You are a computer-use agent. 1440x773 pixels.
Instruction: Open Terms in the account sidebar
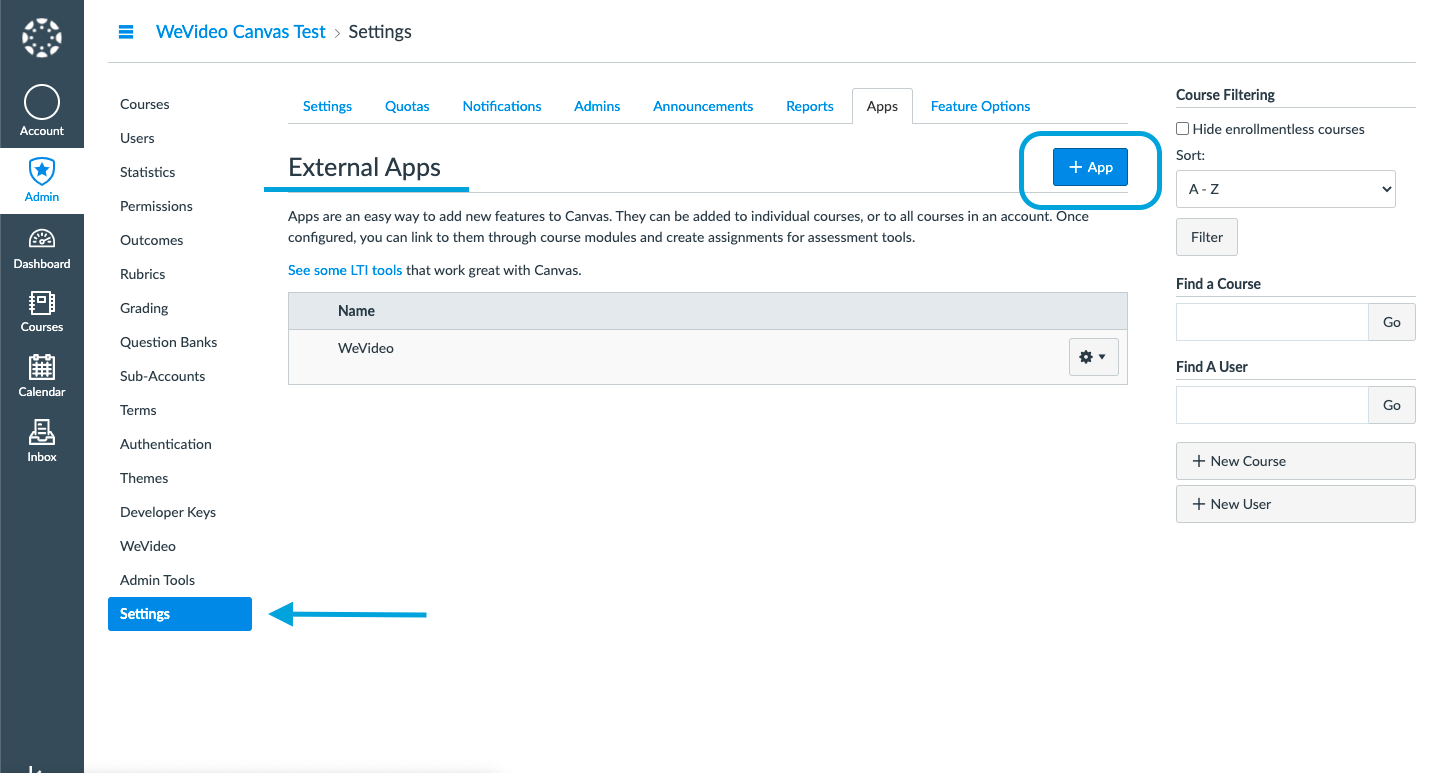(138, 410)
